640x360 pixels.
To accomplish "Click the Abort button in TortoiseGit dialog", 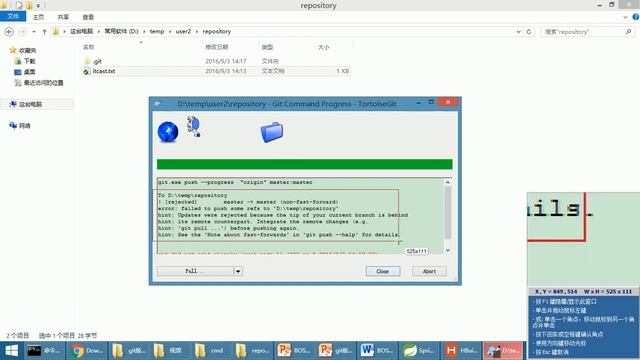I will 429,271.
